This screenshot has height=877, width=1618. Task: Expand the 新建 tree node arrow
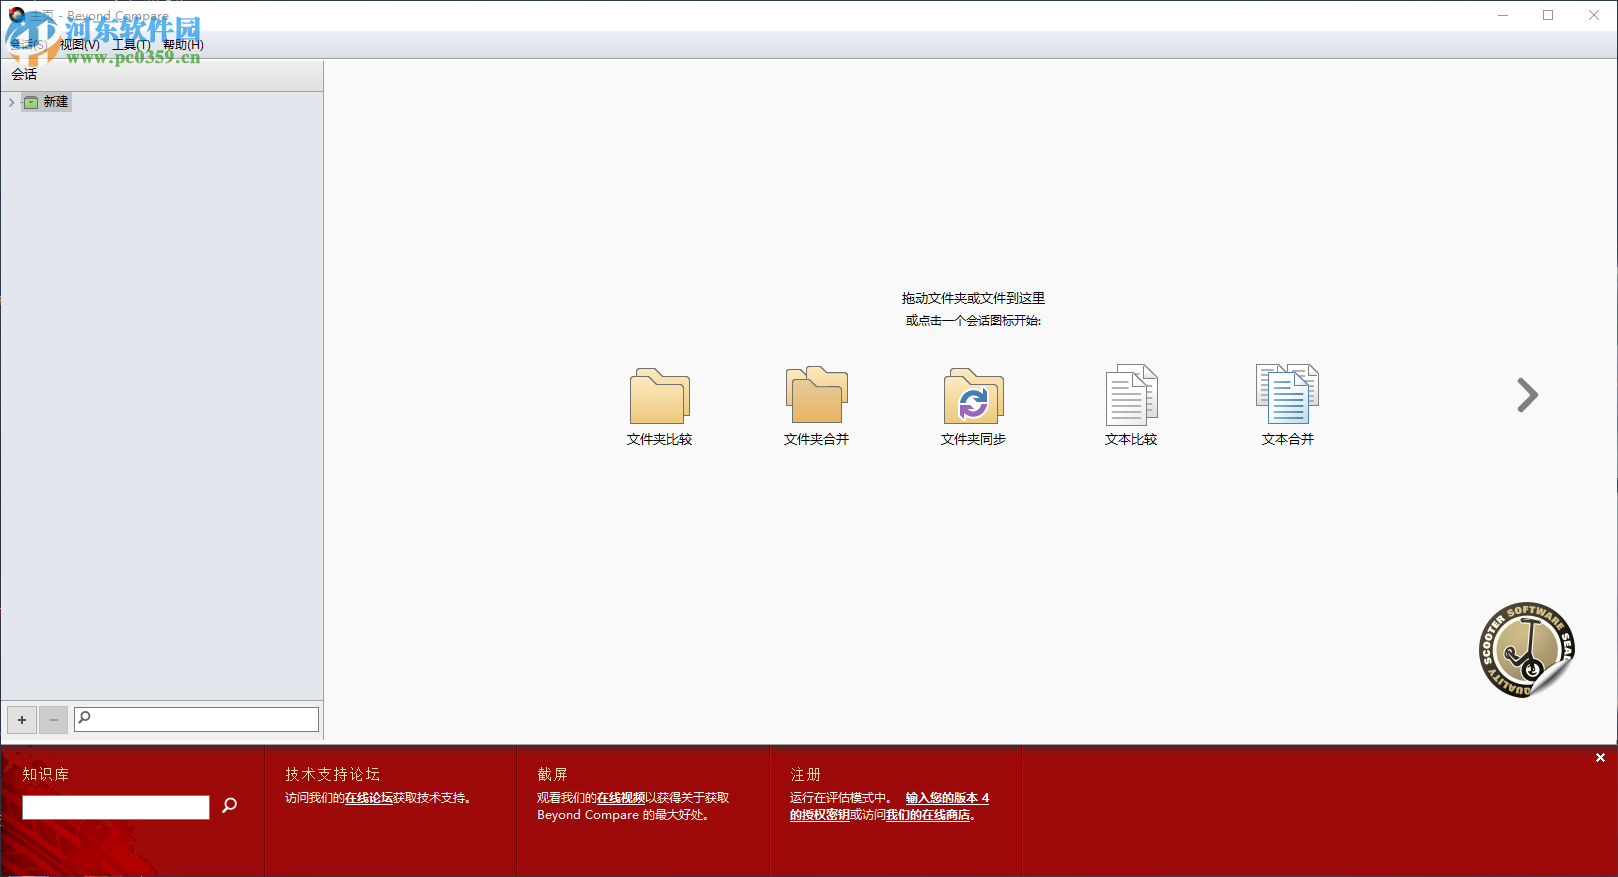11,102
